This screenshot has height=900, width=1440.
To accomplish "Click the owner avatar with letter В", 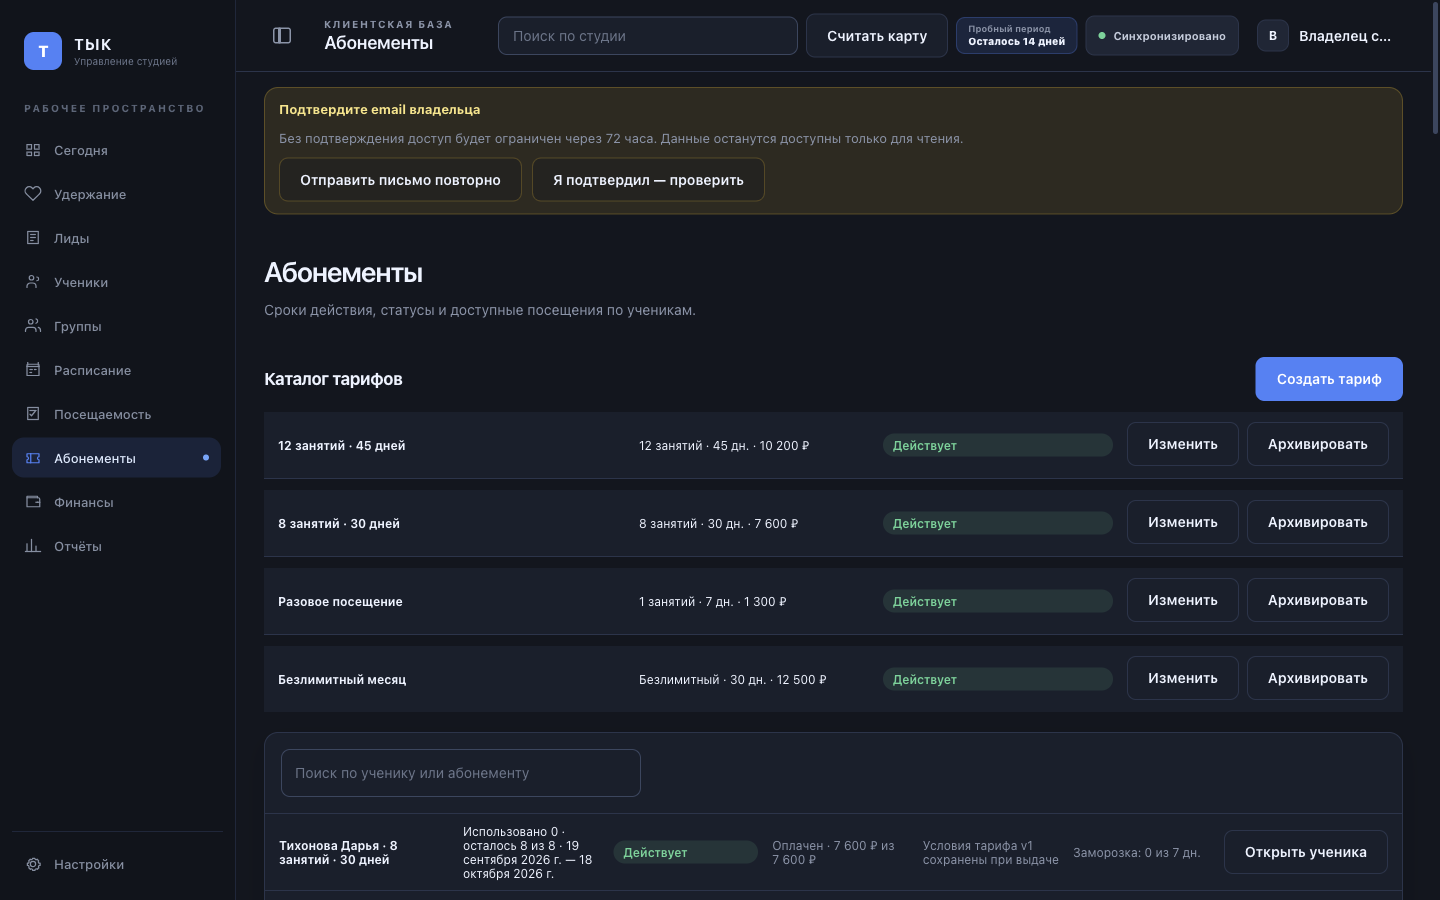I will [x=1273, y=36].
